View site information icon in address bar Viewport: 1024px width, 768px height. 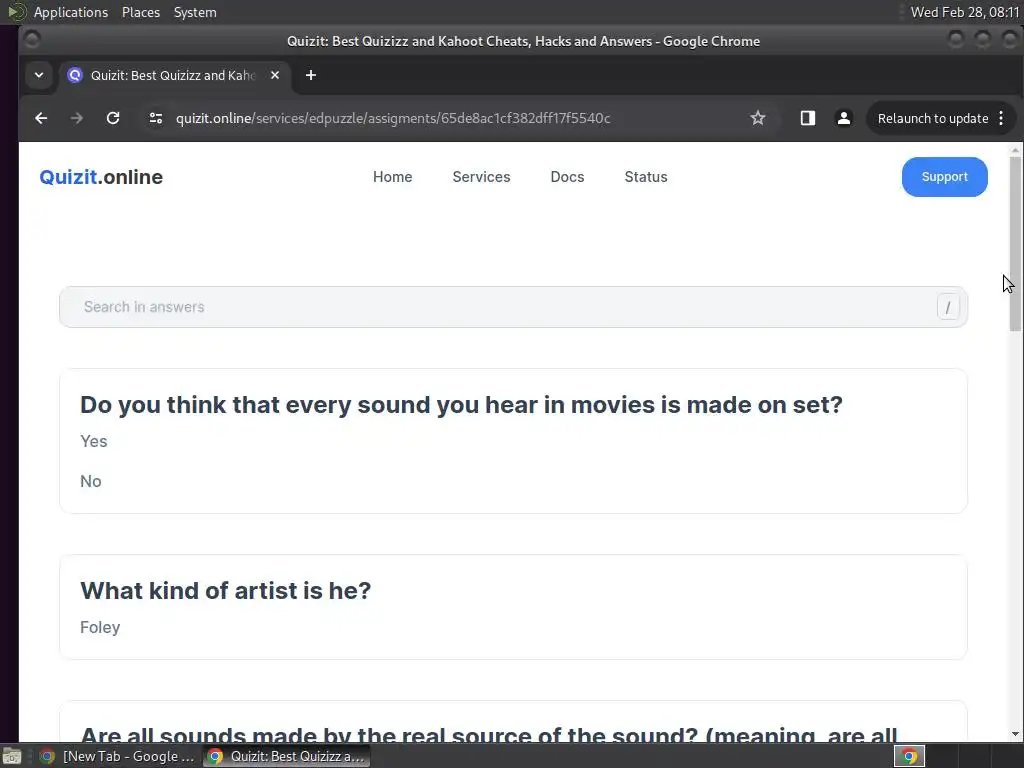click(x=155, y=118)
